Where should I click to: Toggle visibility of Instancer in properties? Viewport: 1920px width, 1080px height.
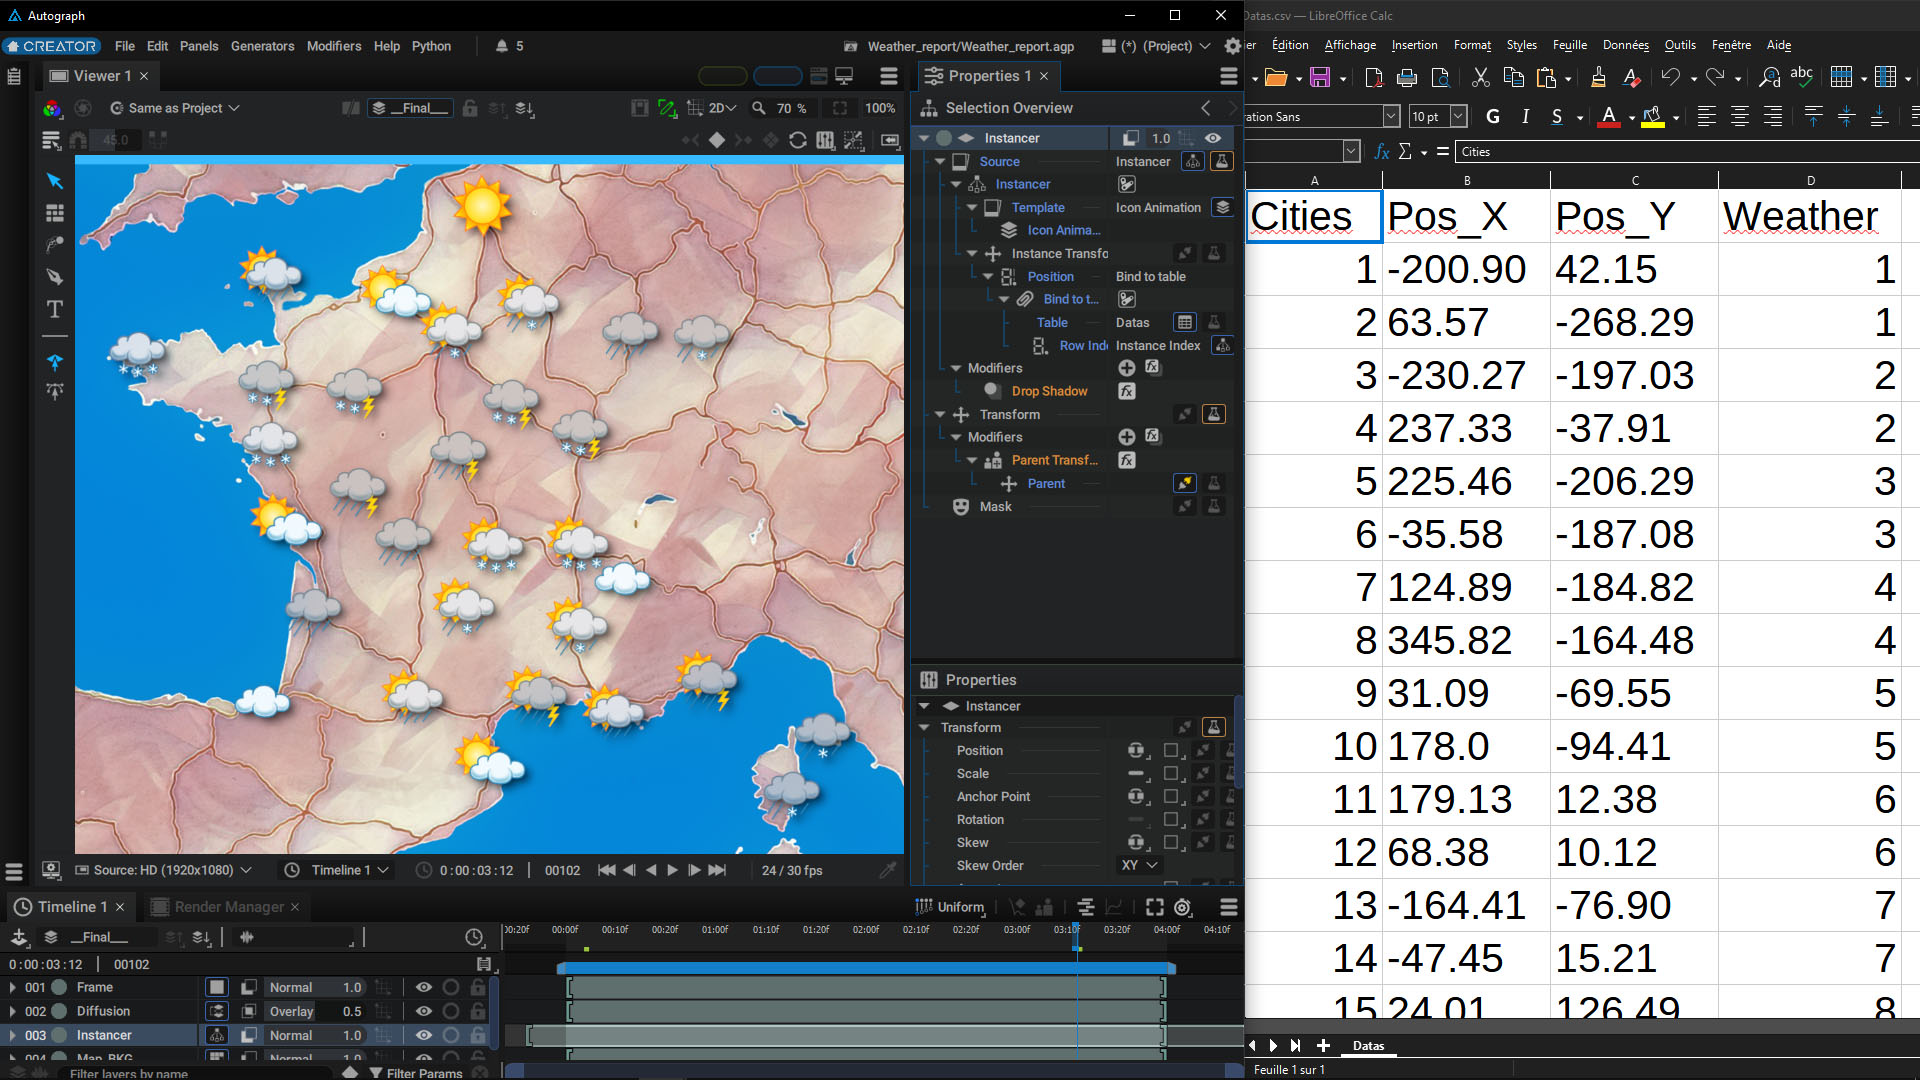tap(1213, 138)
